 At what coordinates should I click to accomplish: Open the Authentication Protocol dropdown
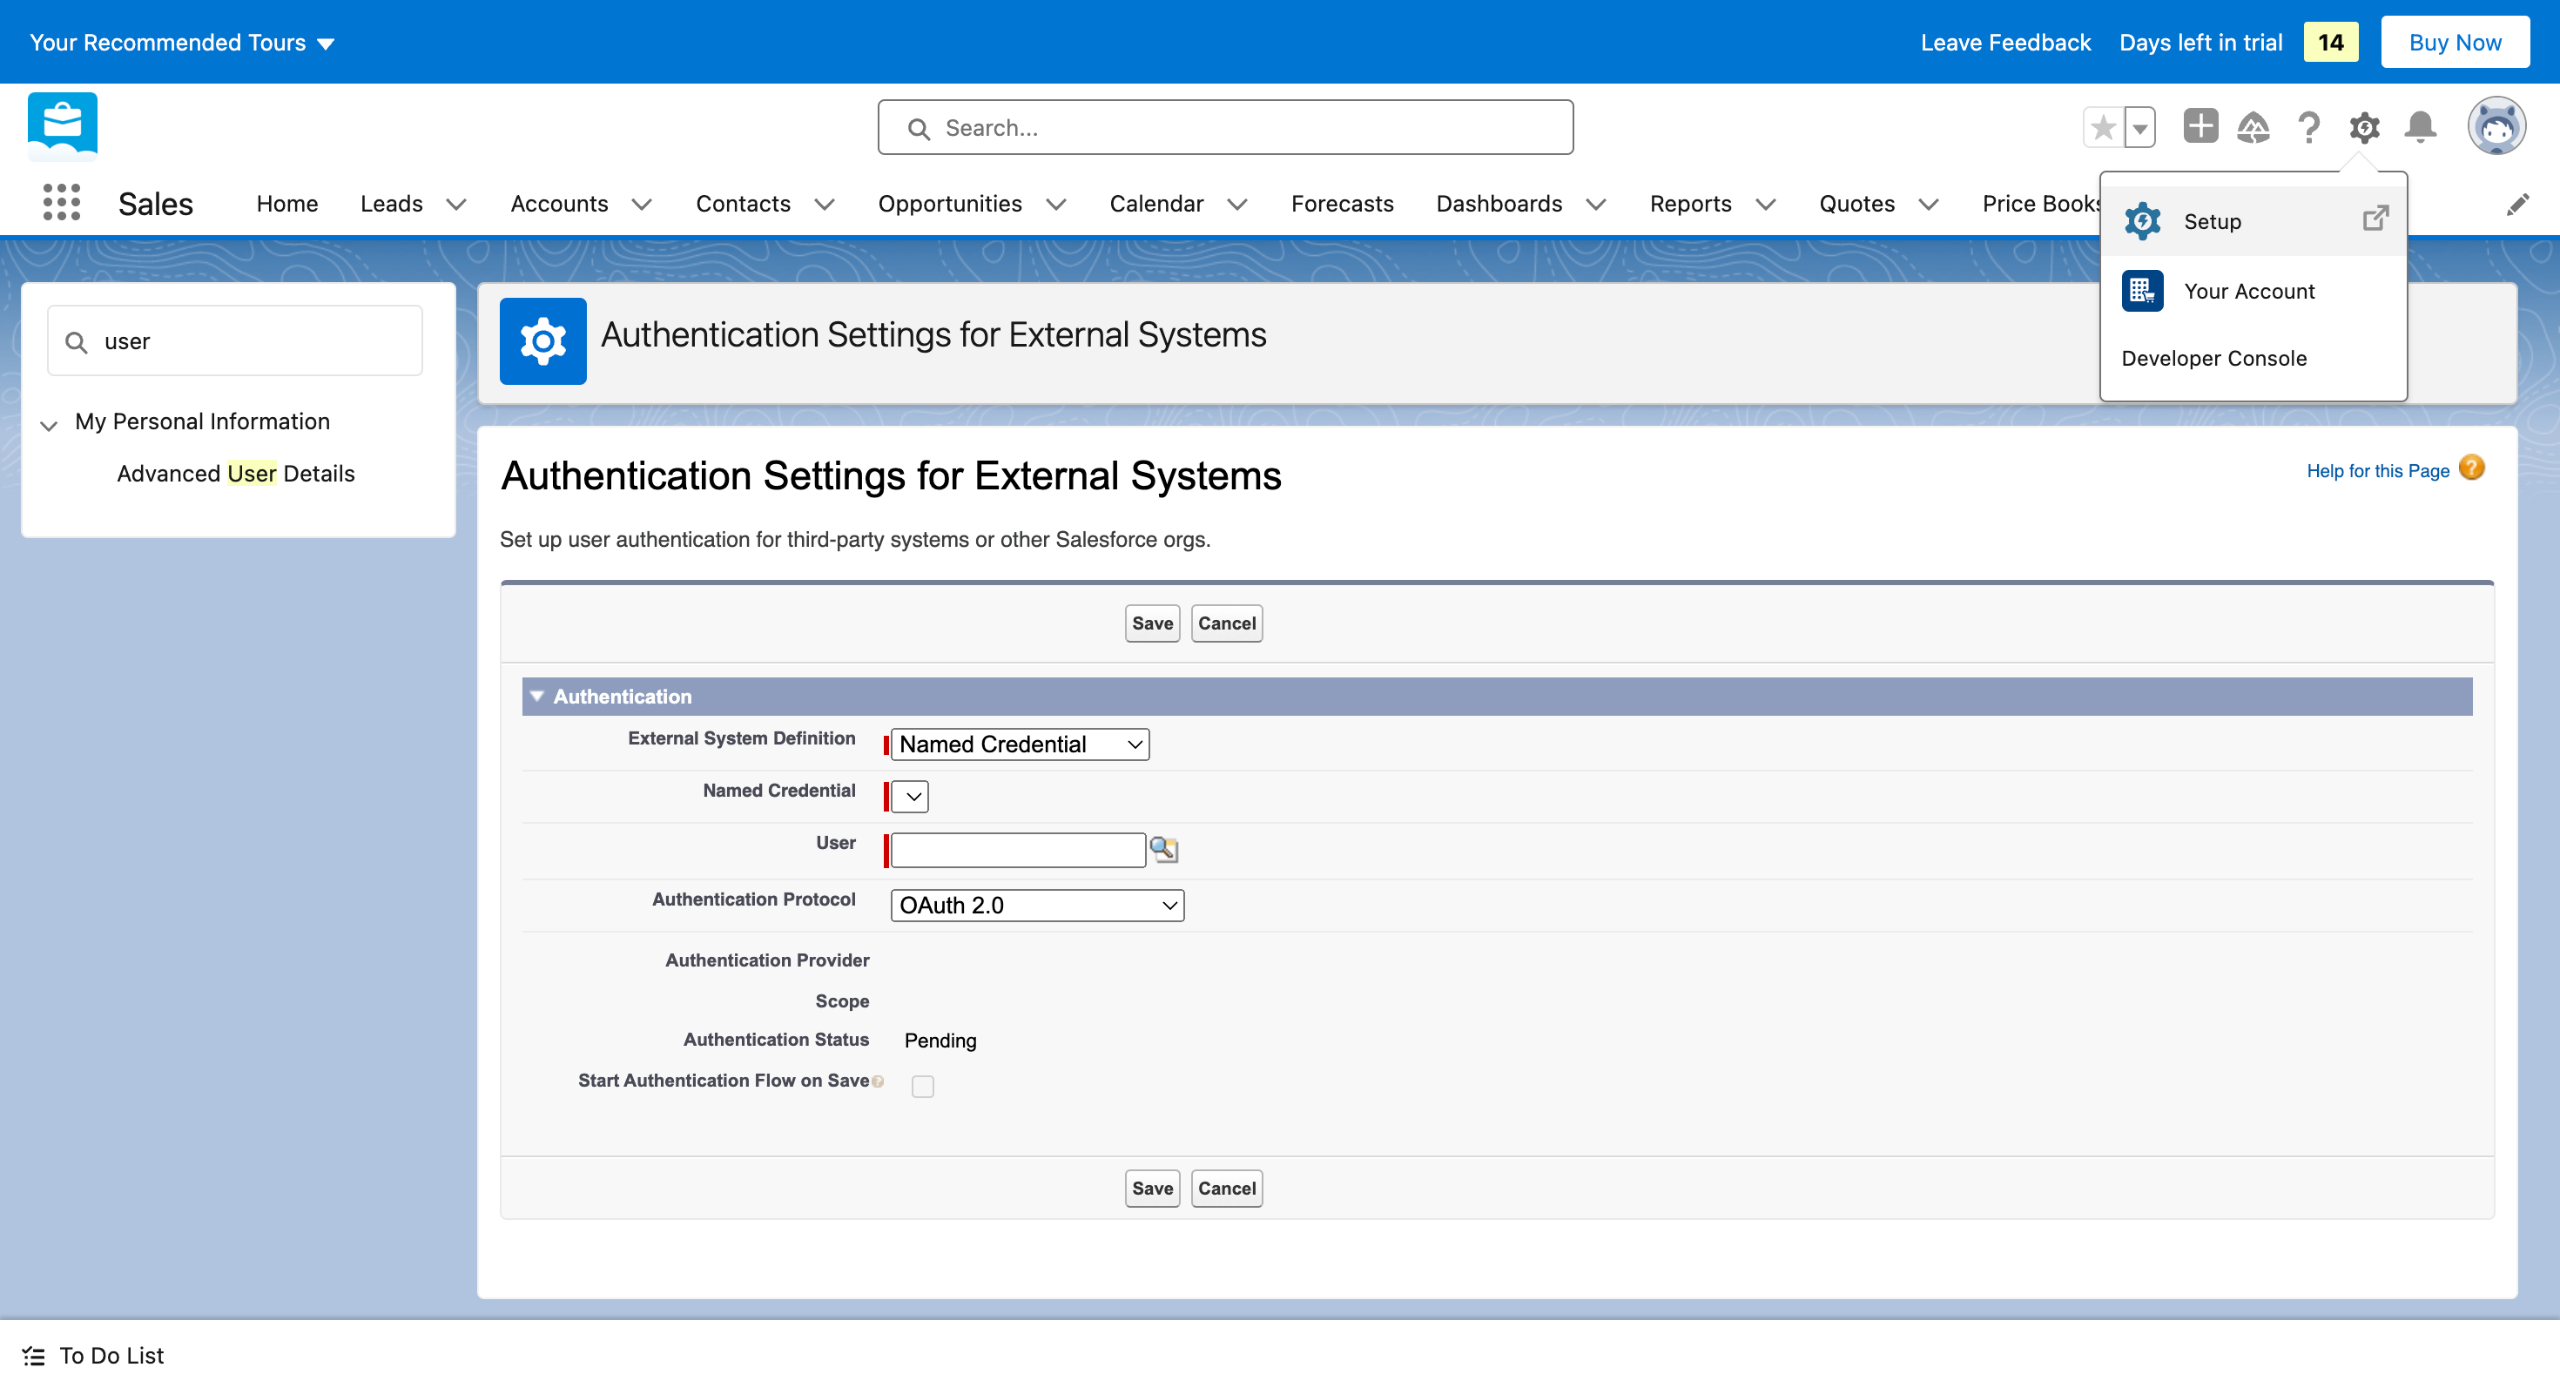click(1038, 905)
